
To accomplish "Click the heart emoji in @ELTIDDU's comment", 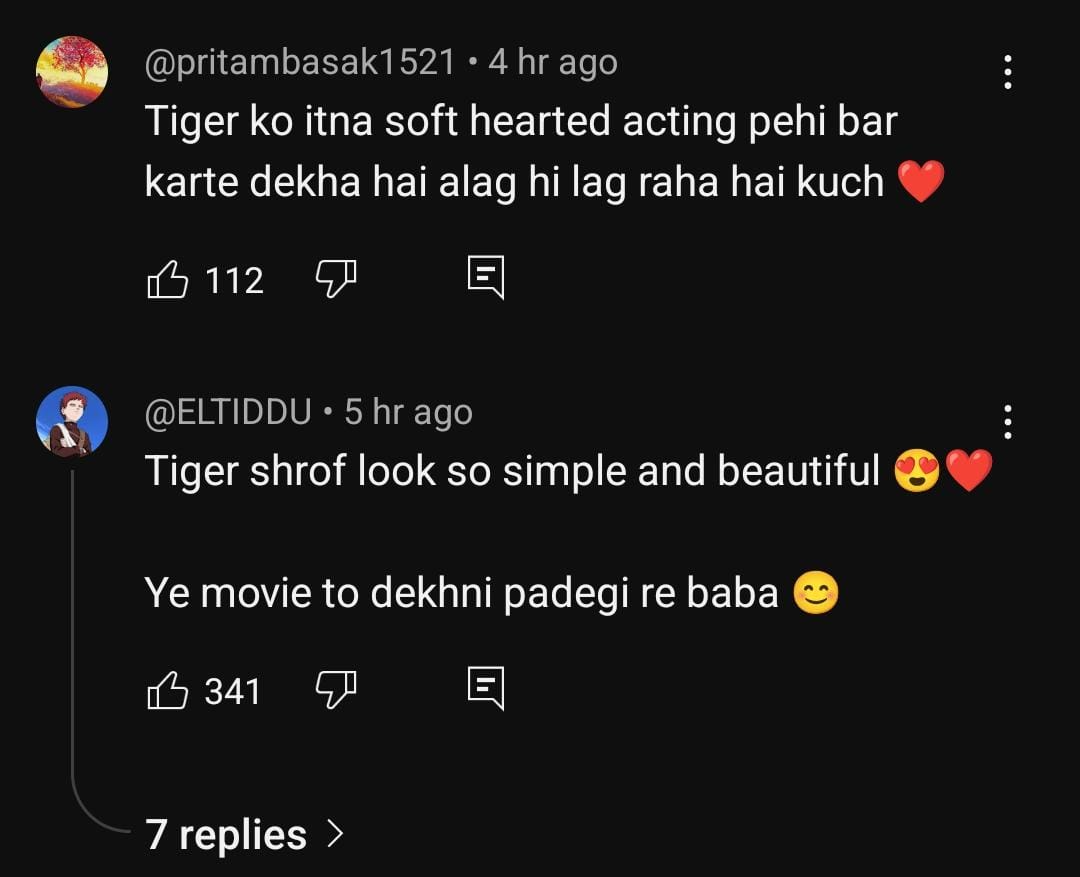I will pyautogui.click(x=968, y=470).
